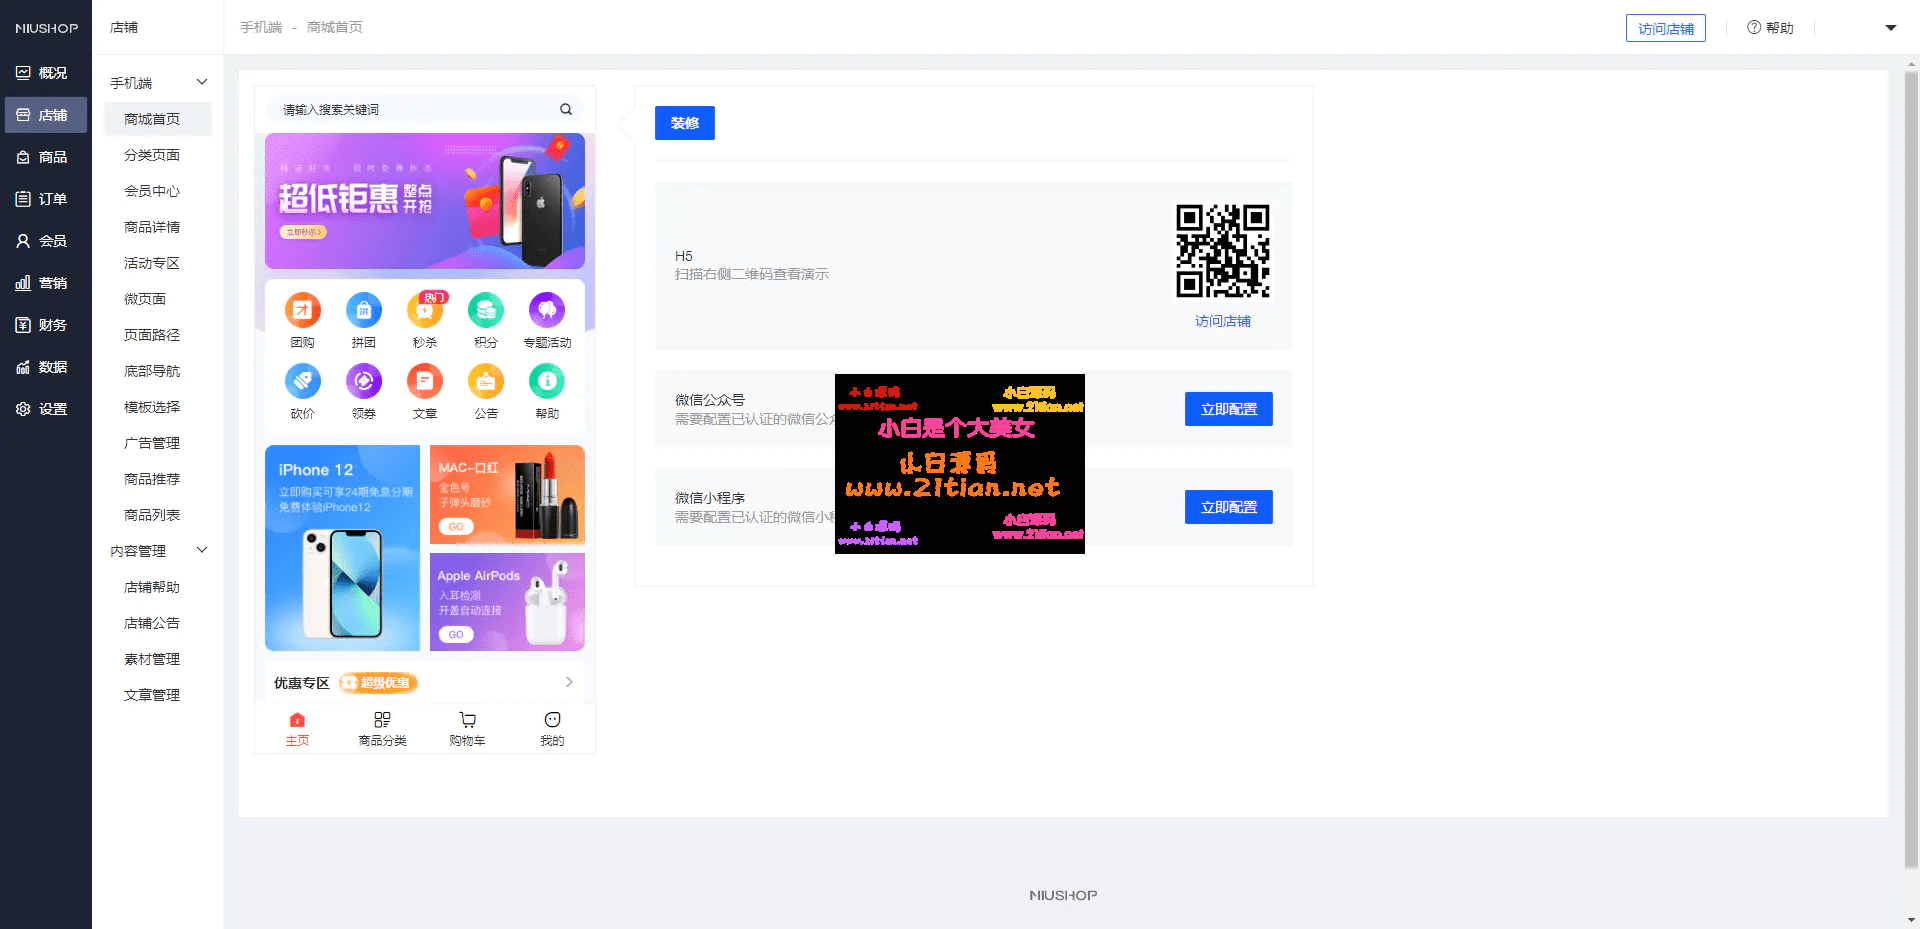
Task: Open the 文章 article icon
Action: (425, 381)
